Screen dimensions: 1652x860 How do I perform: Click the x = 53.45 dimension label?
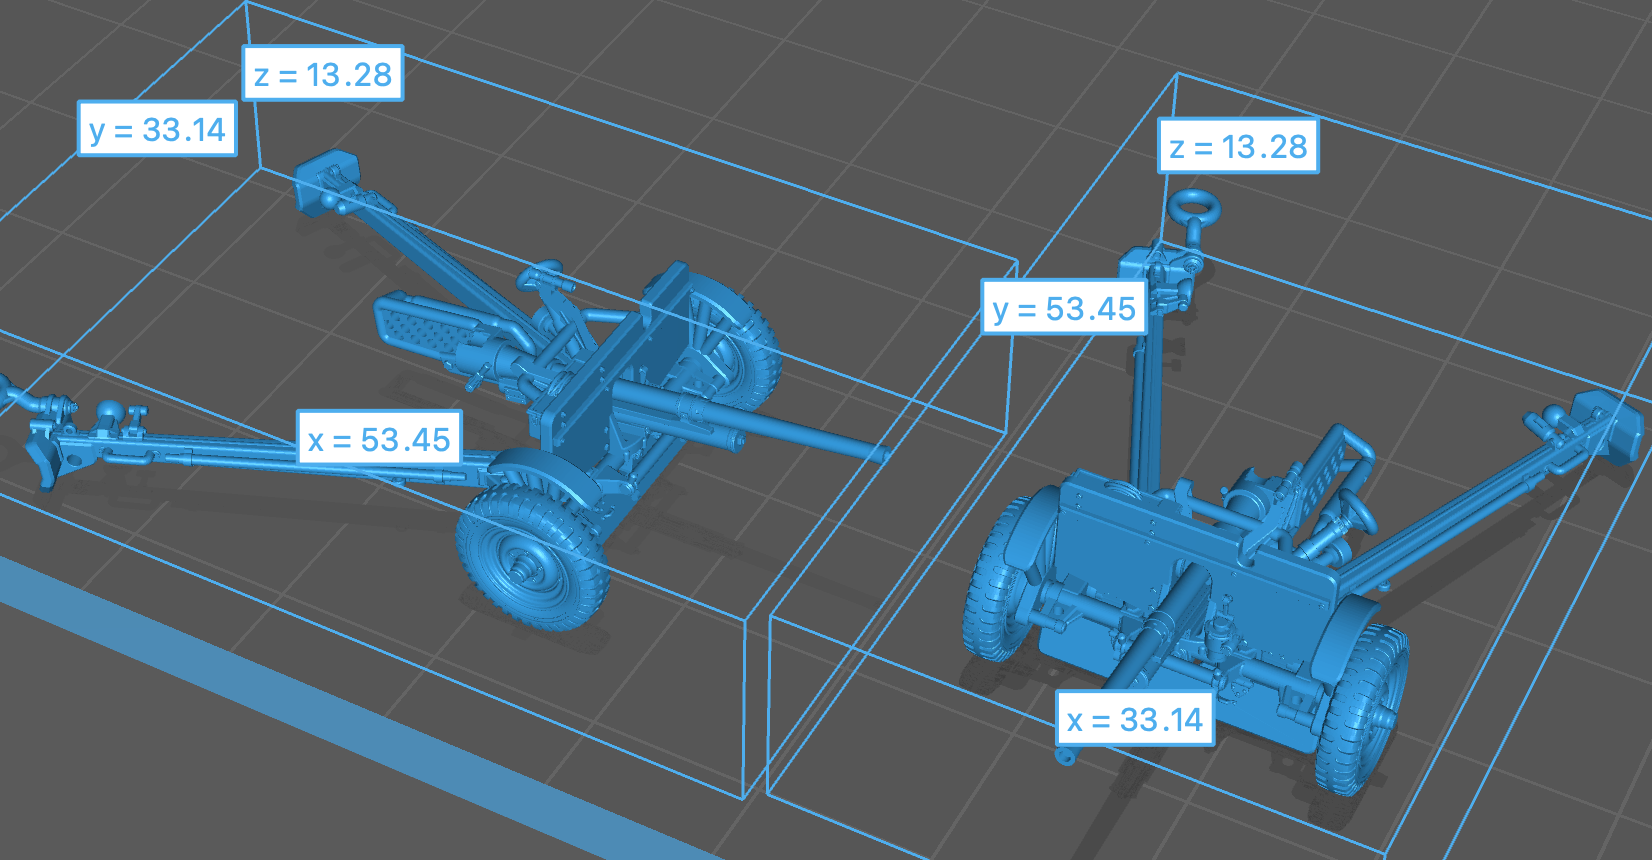pos(379,439)
